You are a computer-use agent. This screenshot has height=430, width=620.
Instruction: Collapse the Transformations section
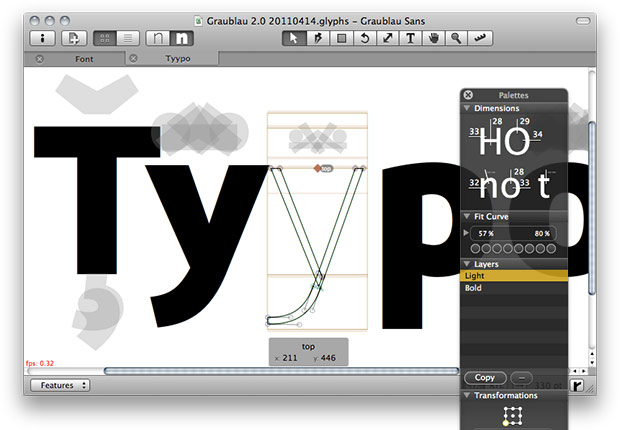click(467, 395)
